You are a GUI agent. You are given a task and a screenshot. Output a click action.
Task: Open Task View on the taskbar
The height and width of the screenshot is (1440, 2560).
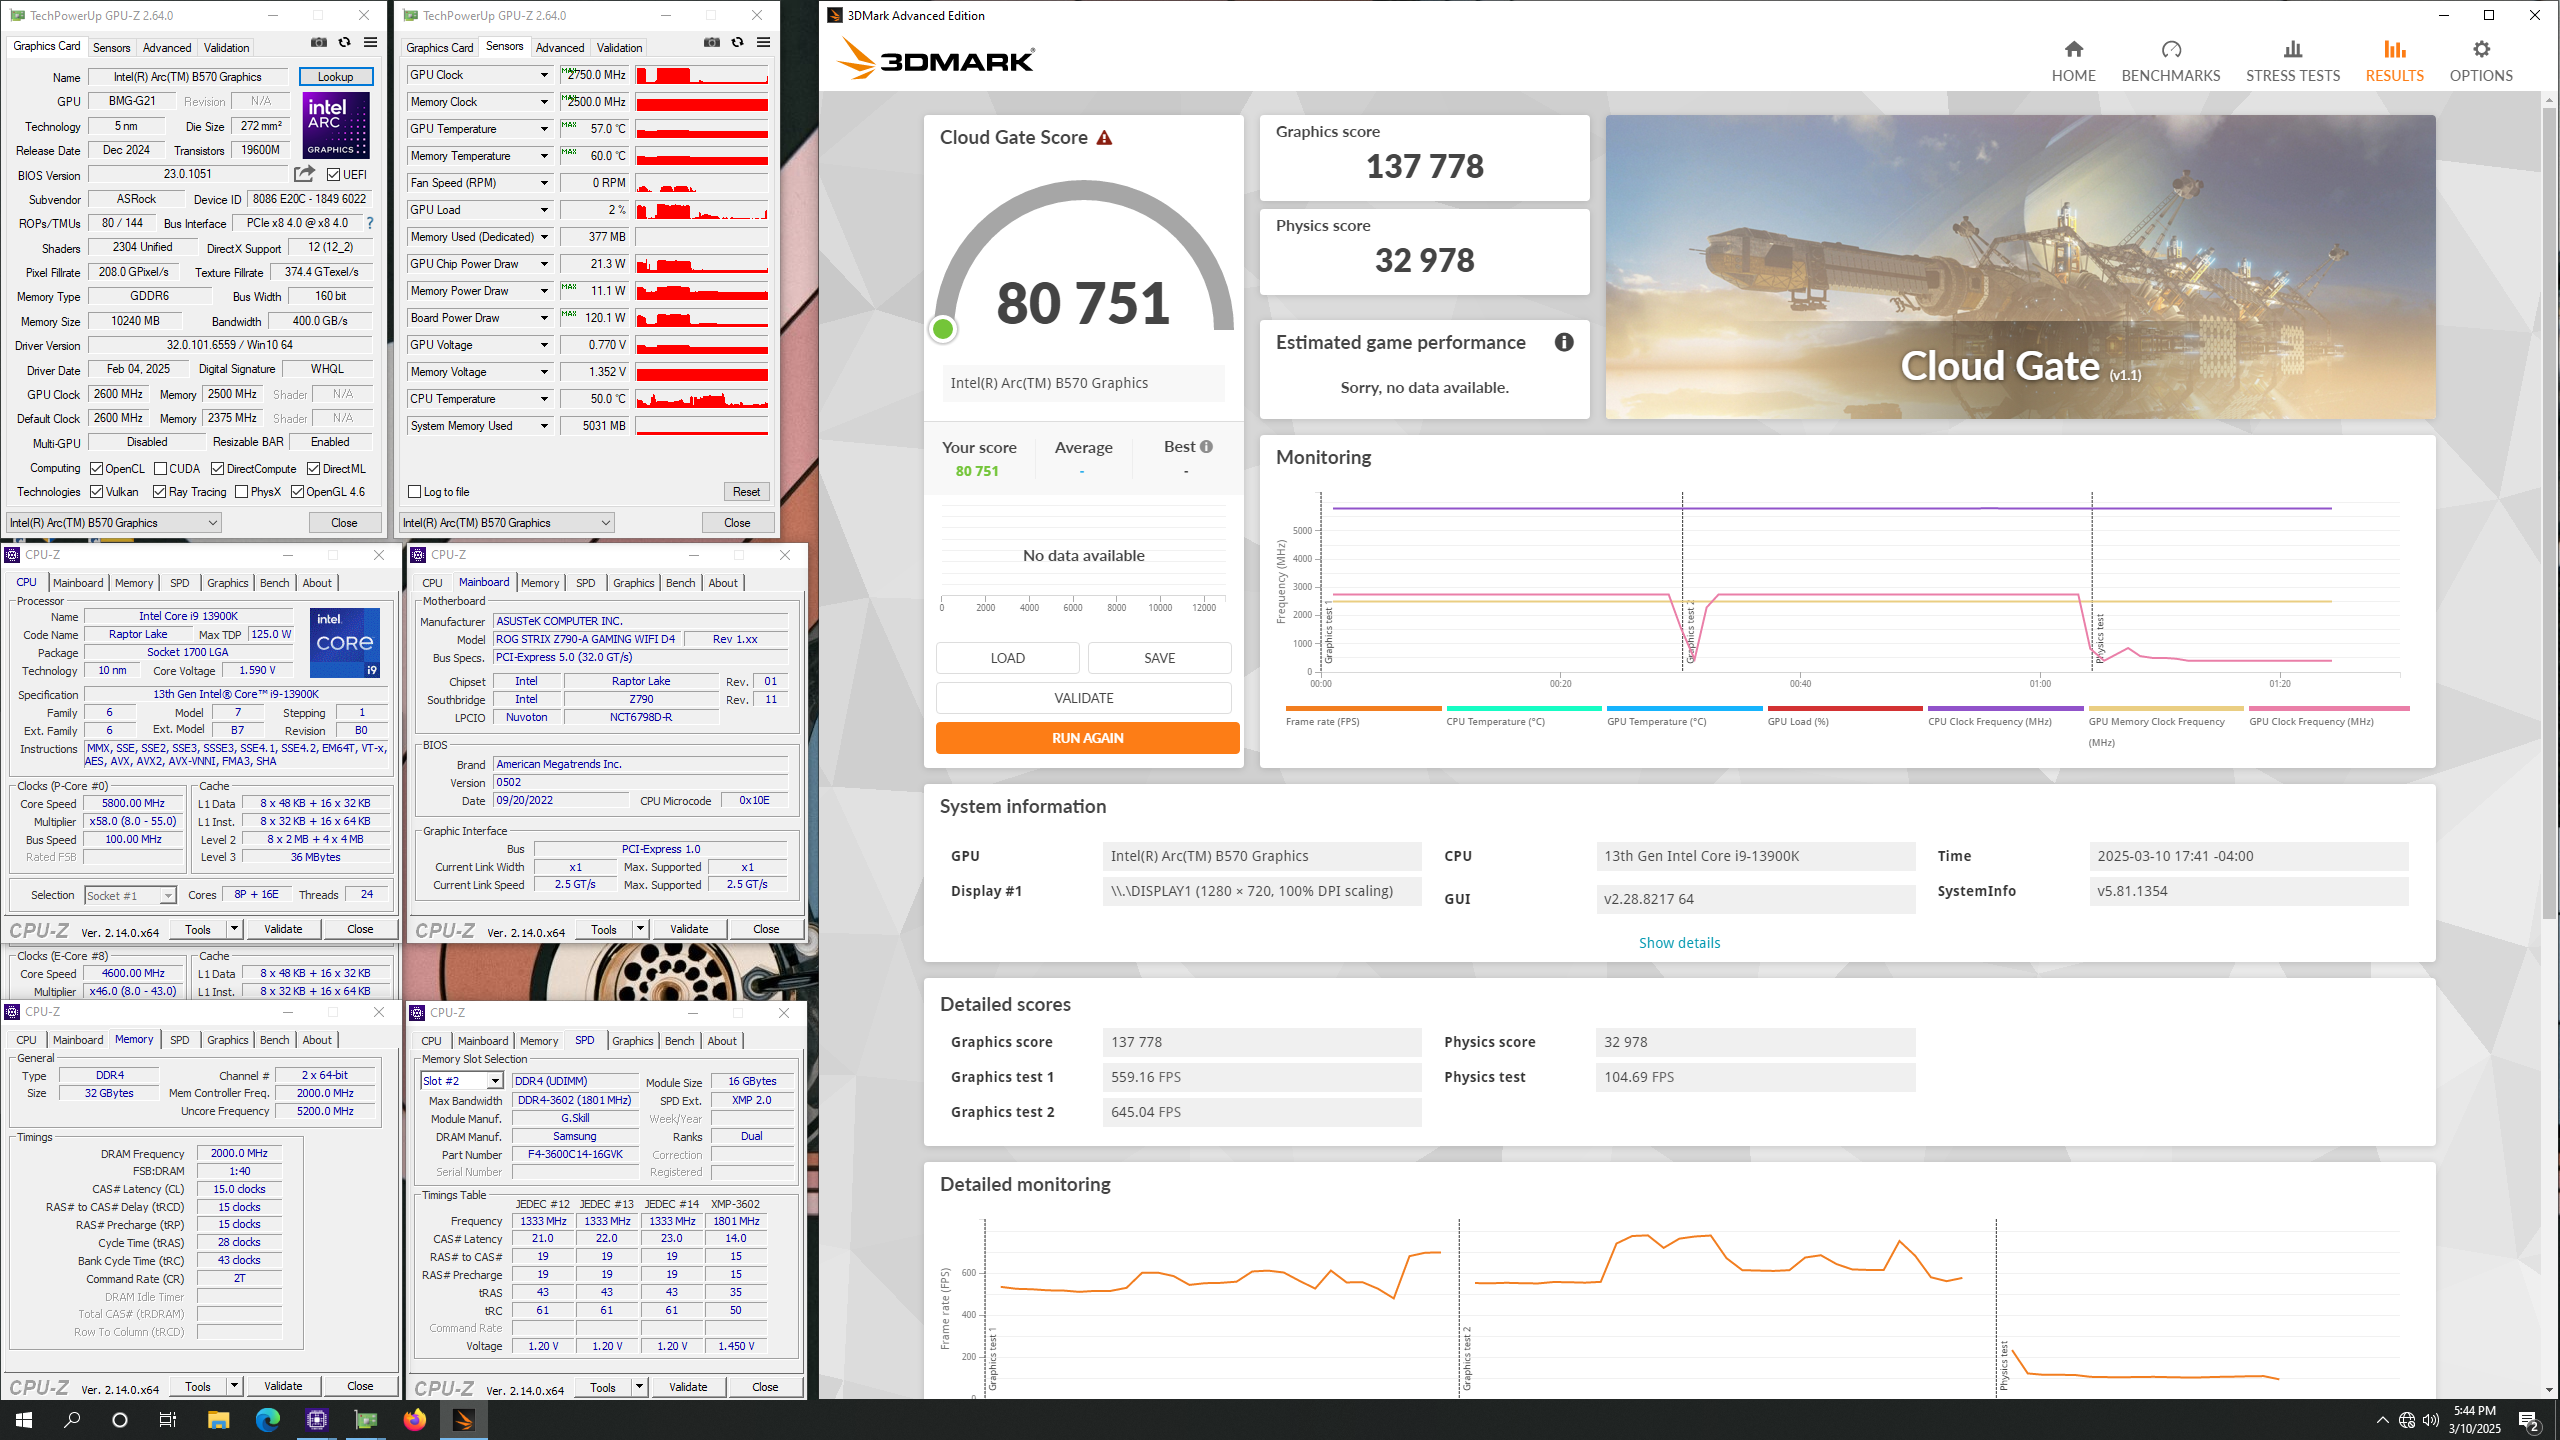pos(168,1419)
